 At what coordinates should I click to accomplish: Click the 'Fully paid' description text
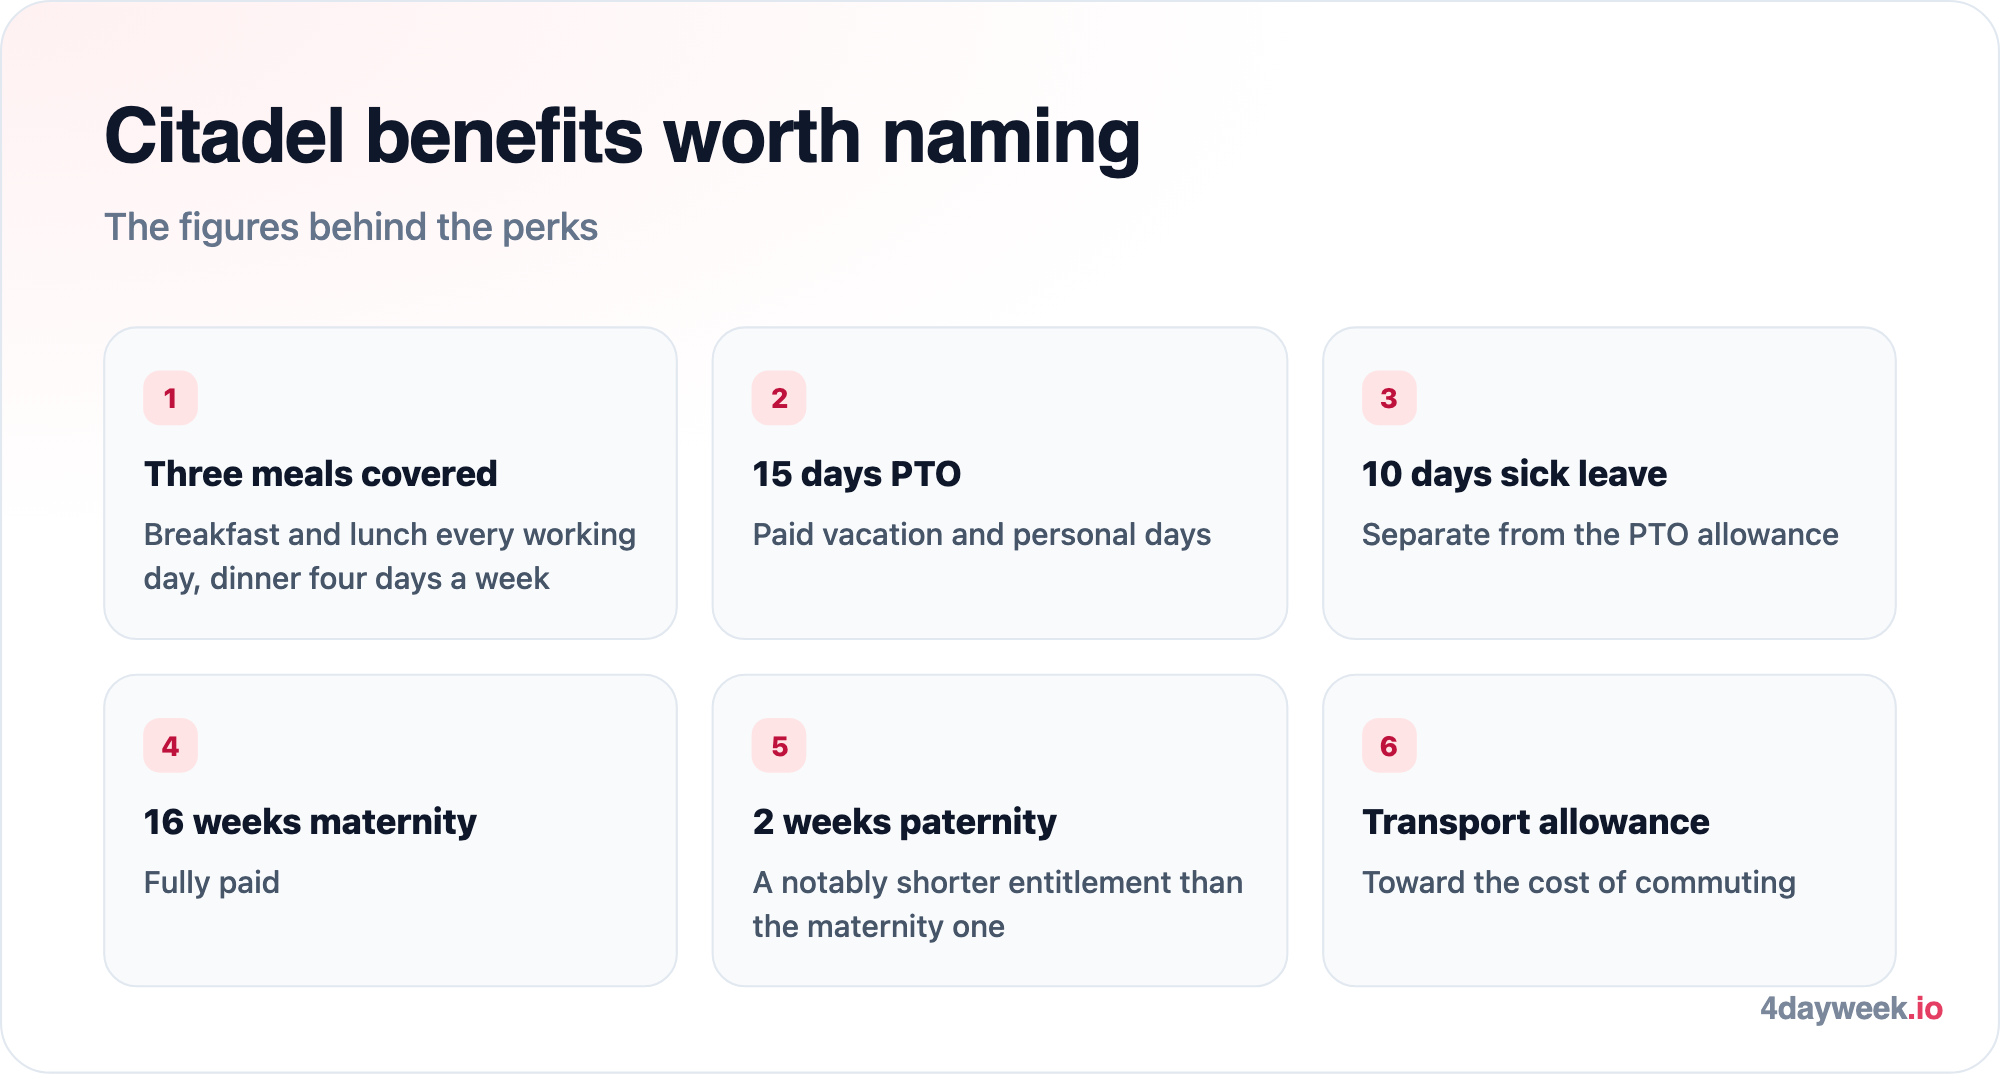tap(211, 883)
